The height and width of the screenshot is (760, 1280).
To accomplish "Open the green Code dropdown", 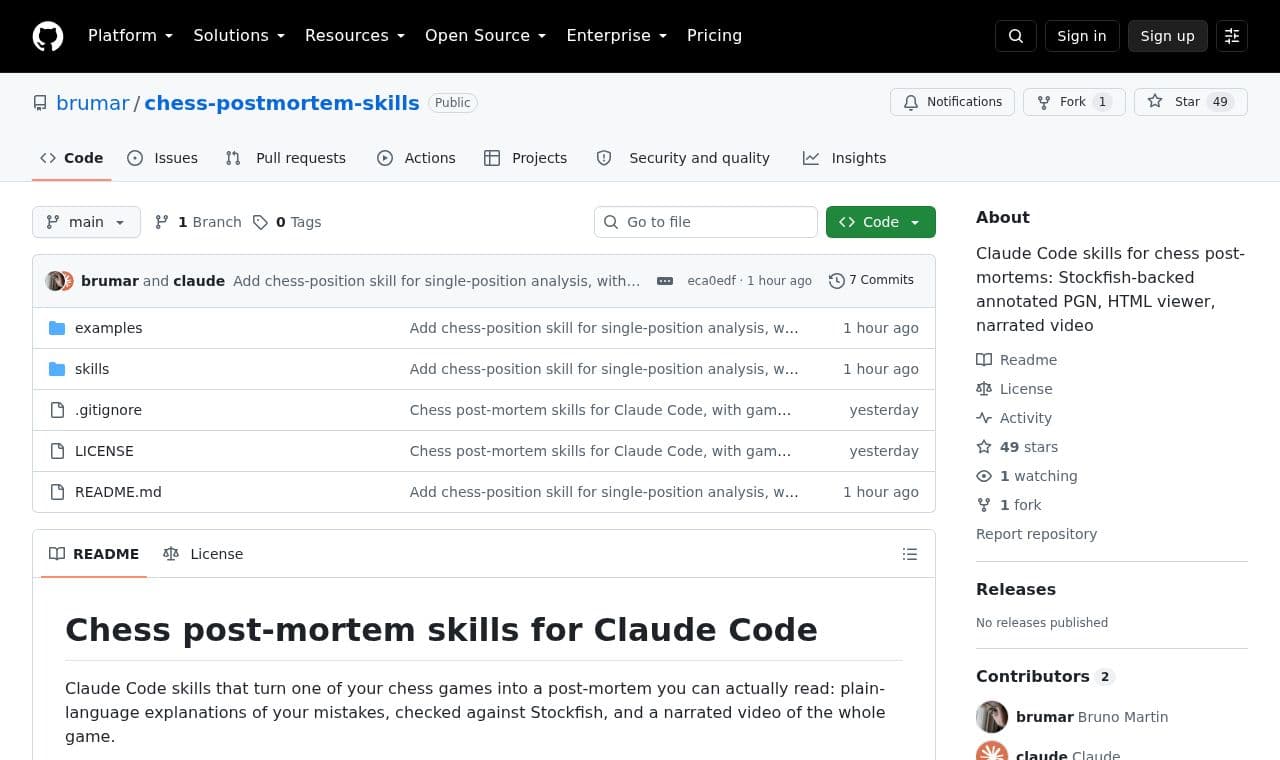I will [881, 222].
